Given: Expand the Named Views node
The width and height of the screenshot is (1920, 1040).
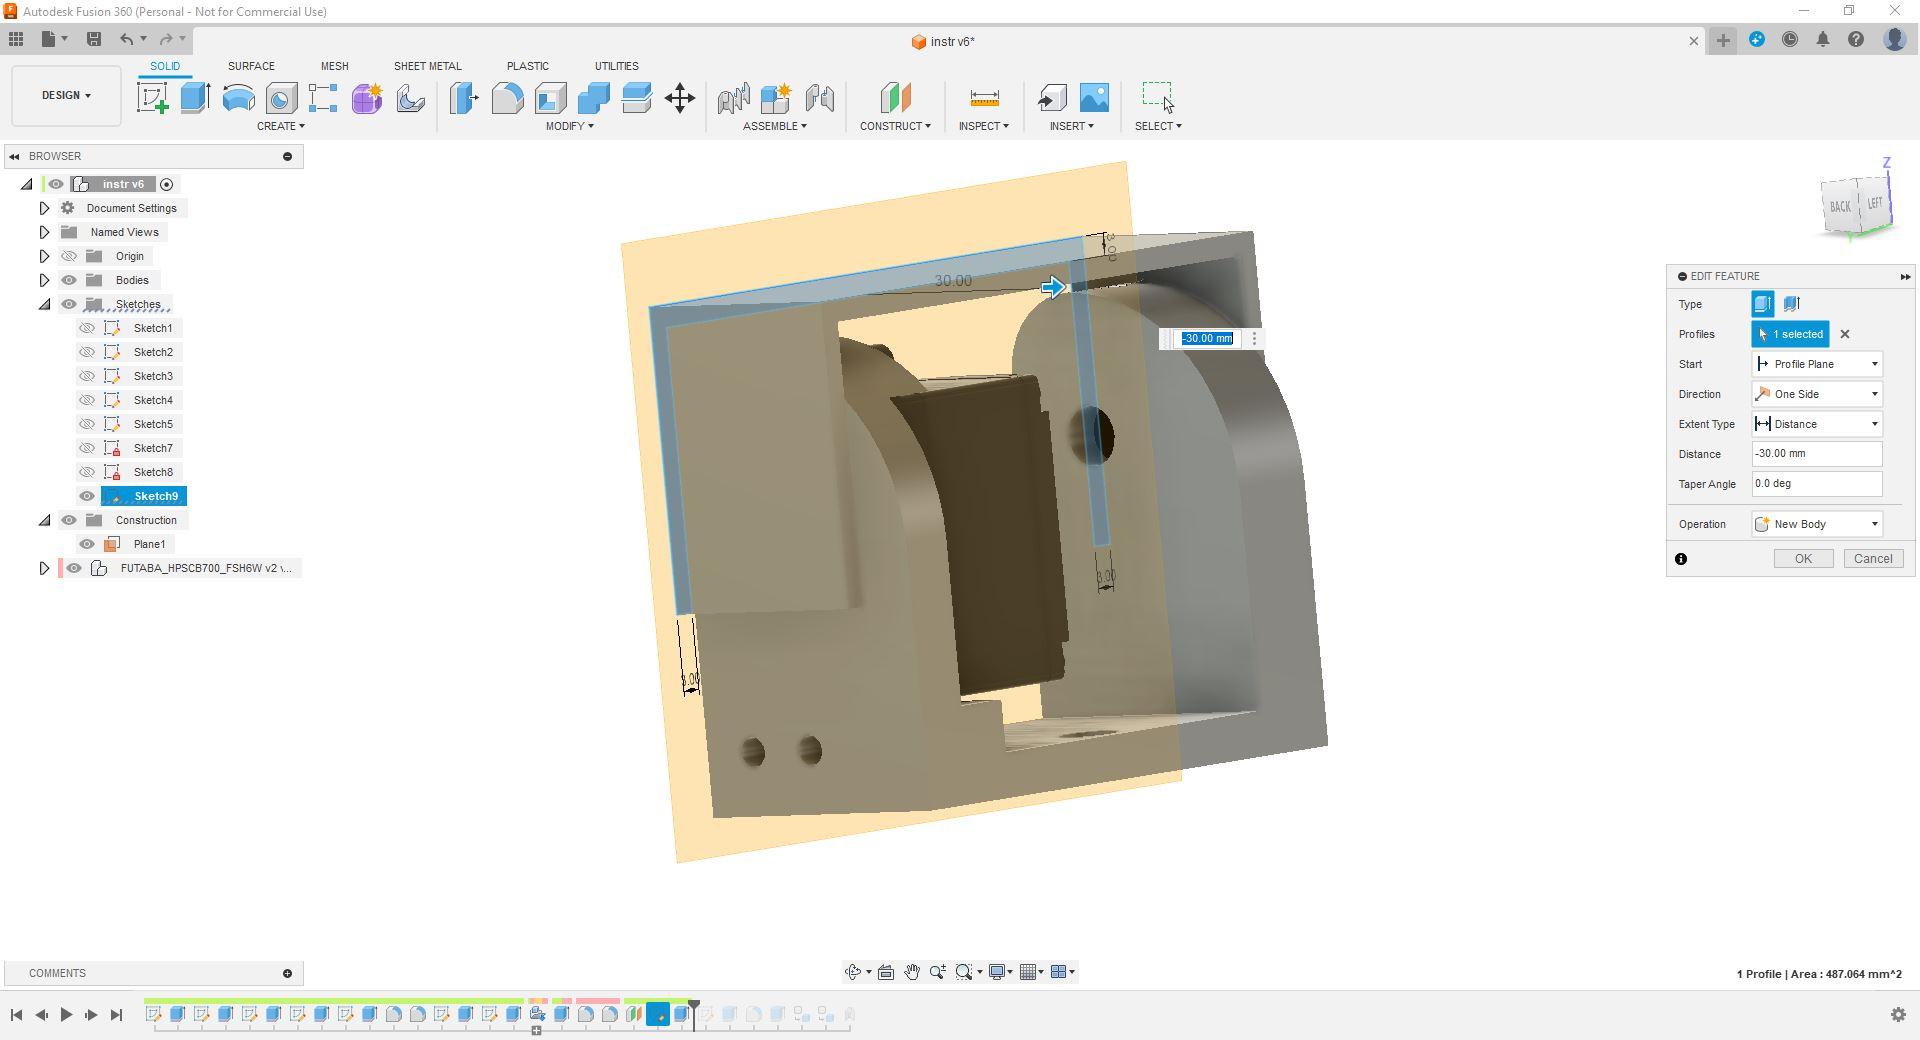Looking at the screenshot, I should [44, 232].
